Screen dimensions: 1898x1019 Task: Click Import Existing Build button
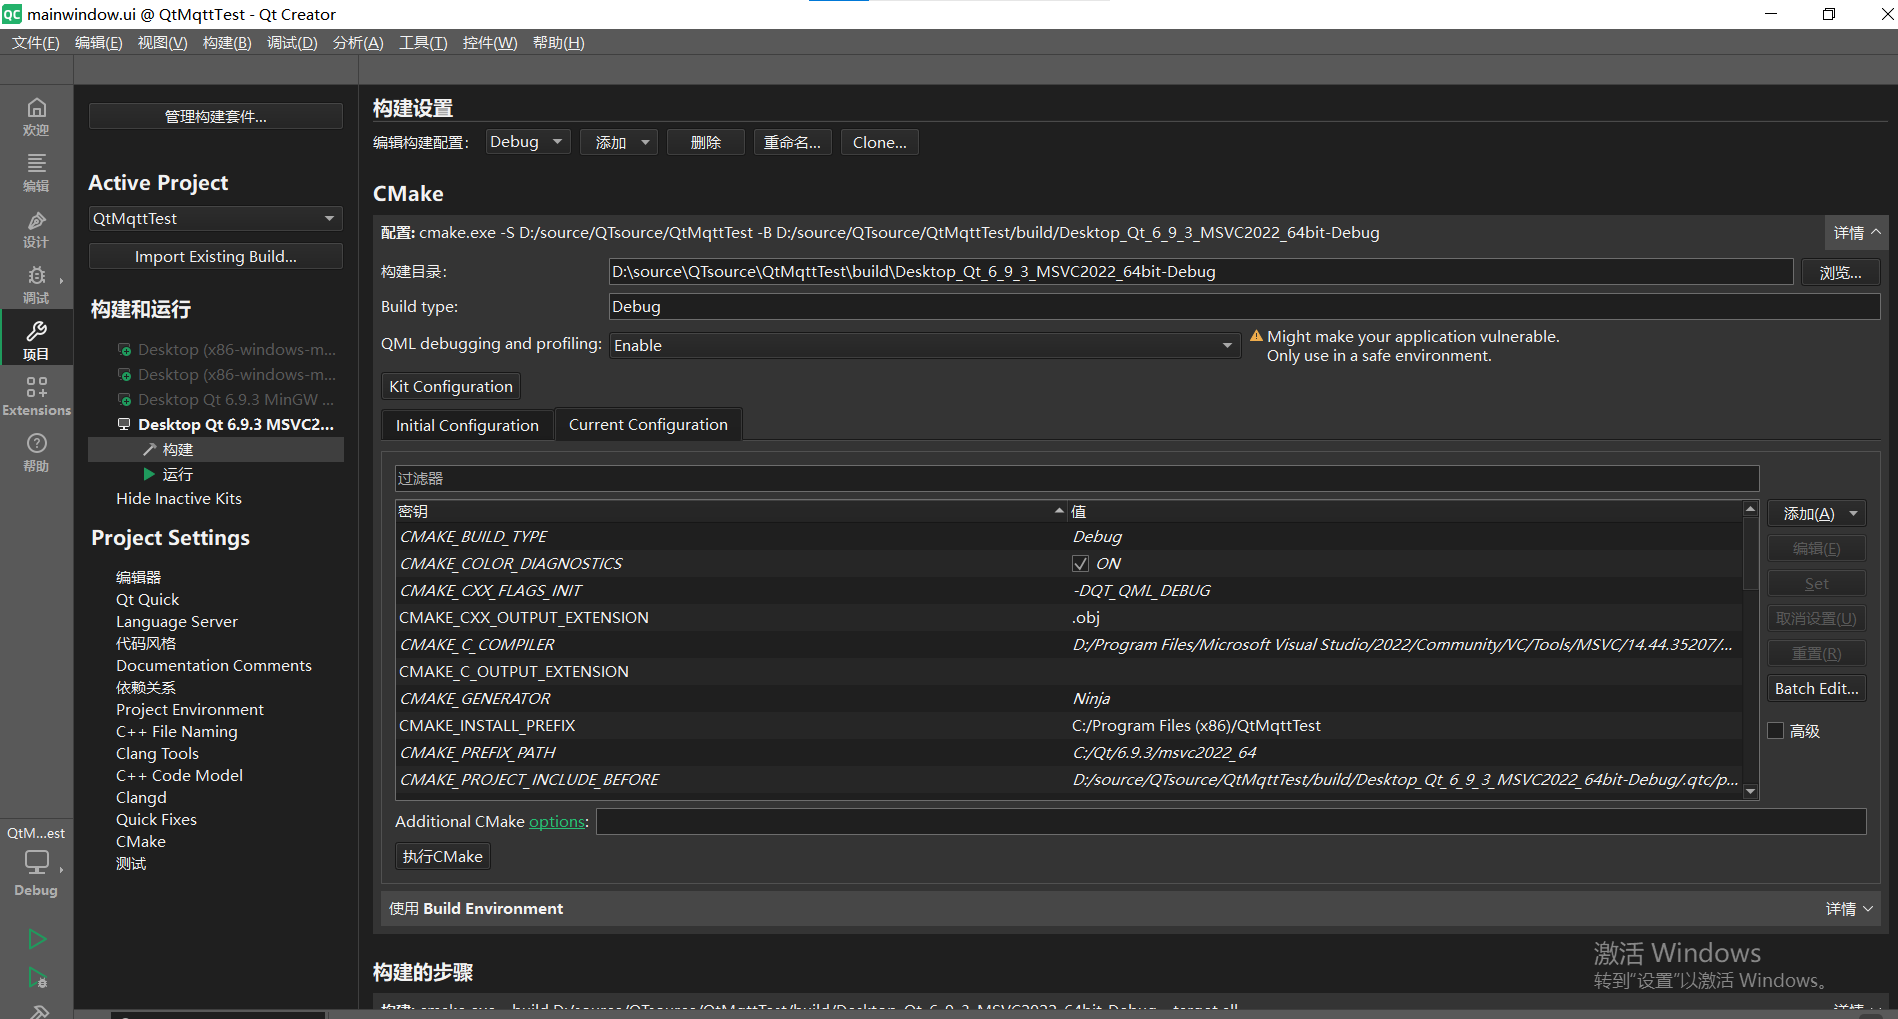(x=215, y=256)
